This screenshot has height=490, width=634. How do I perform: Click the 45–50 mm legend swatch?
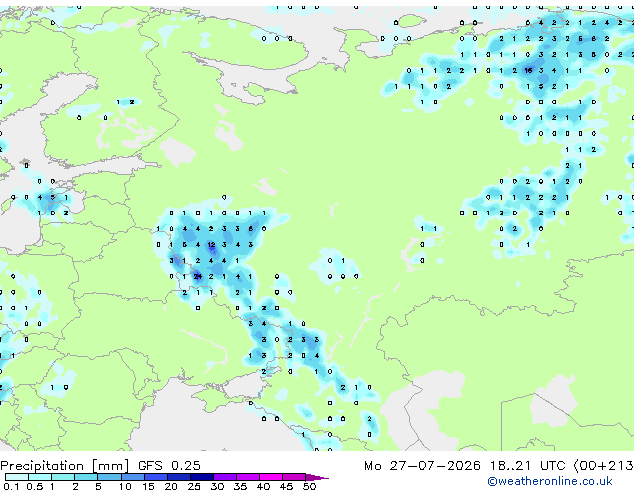pos(294,477)
